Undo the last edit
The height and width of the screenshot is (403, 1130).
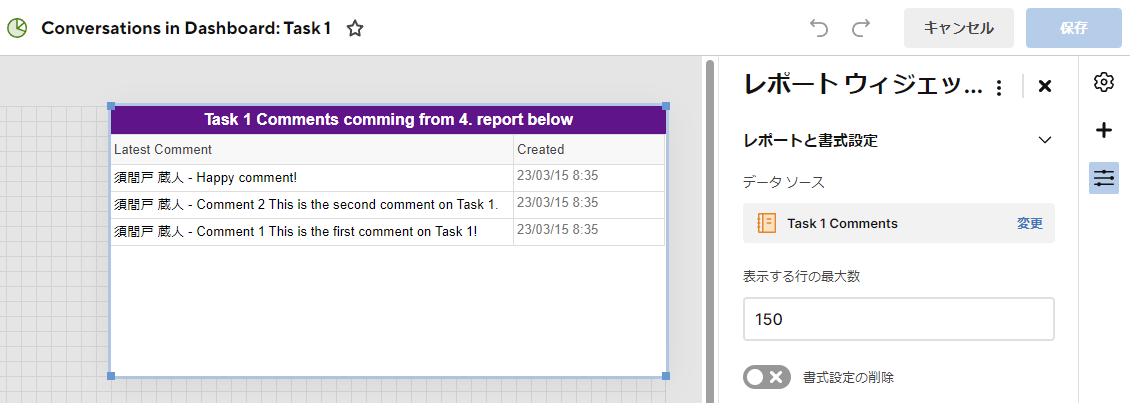819,28
